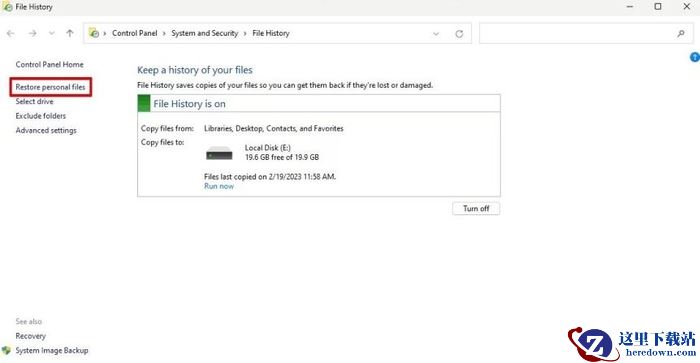
Task: Click the forward navigation arrow
Action: tap(33, 33)
